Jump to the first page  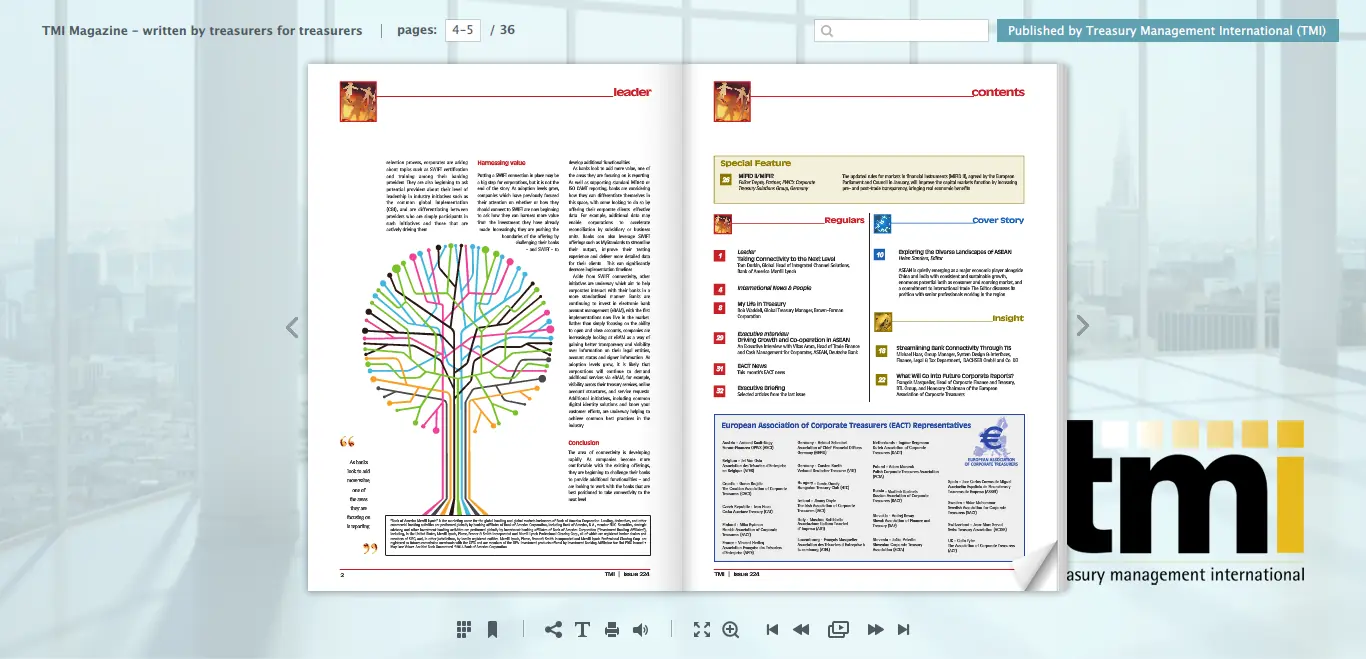coord(772,629)
